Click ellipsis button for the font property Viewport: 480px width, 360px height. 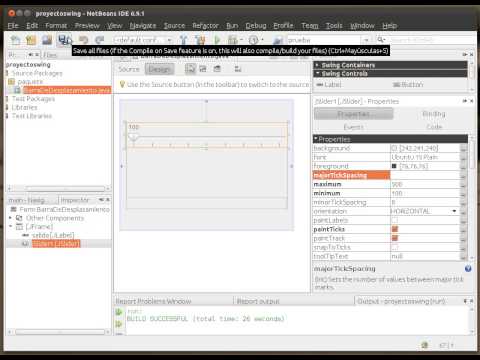point(463,157)
